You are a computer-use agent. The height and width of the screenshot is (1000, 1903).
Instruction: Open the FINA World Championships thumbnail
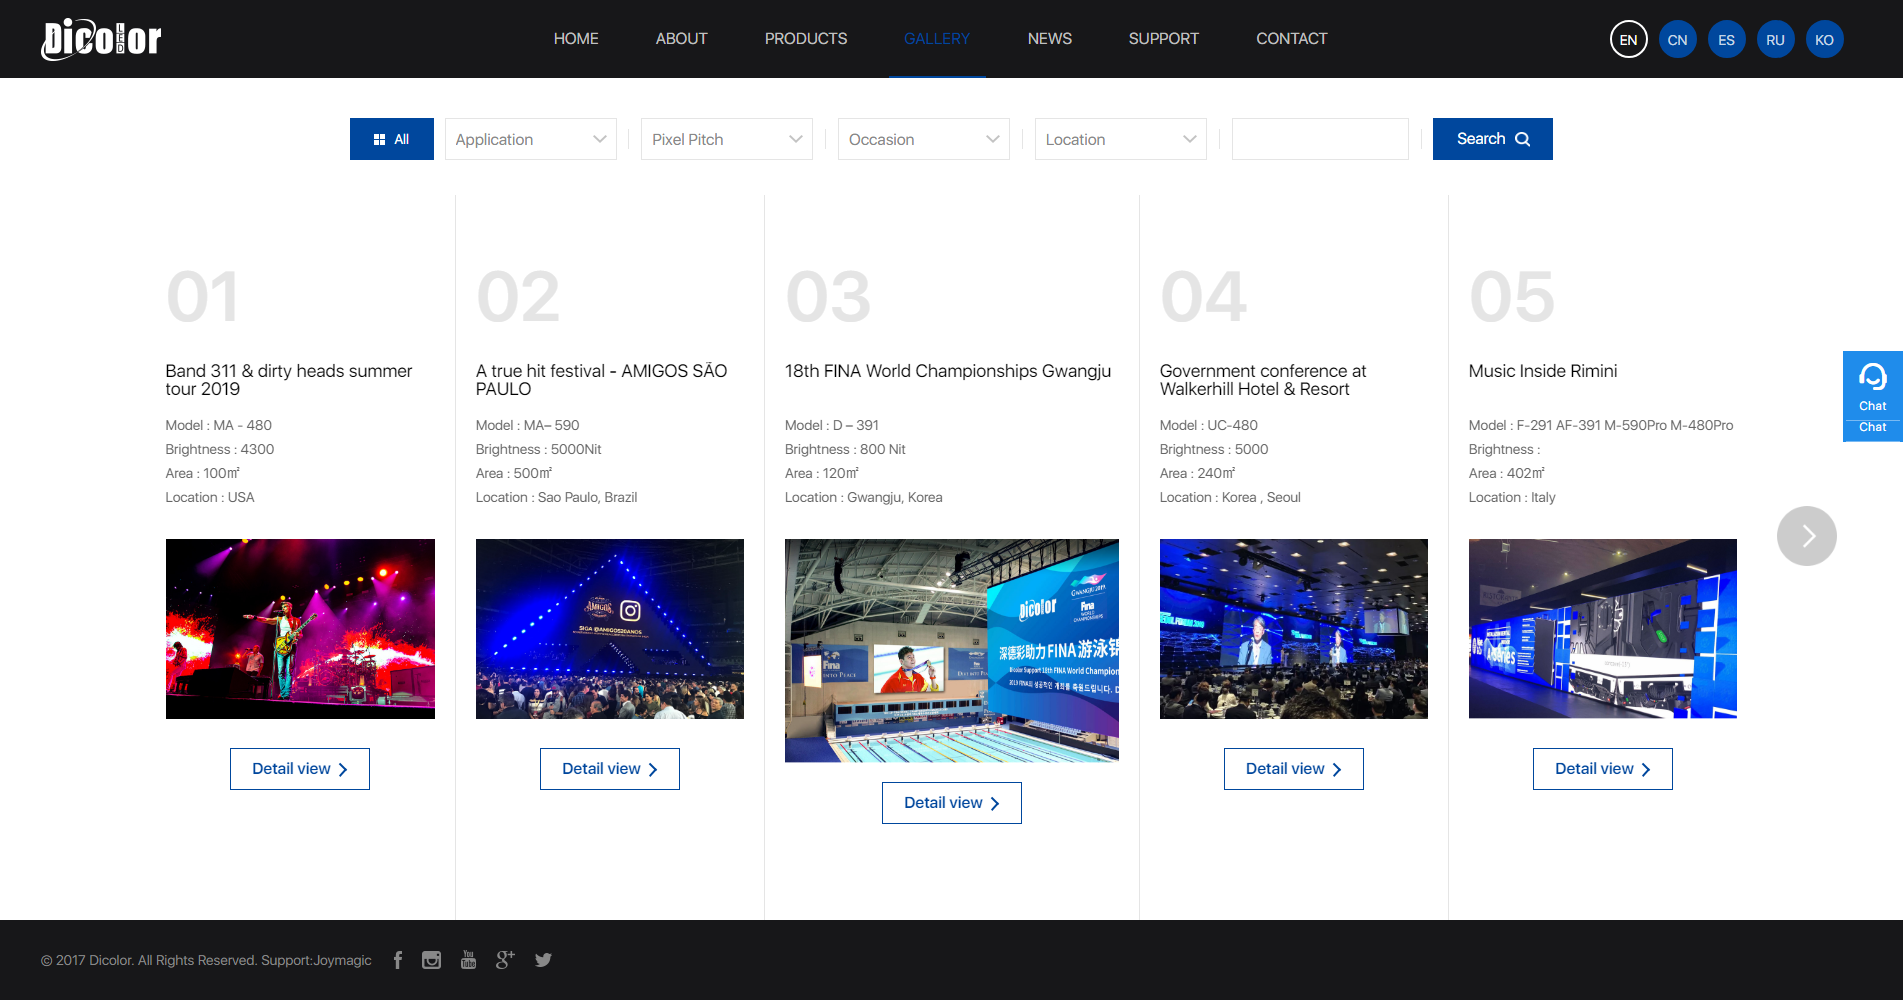951,651
